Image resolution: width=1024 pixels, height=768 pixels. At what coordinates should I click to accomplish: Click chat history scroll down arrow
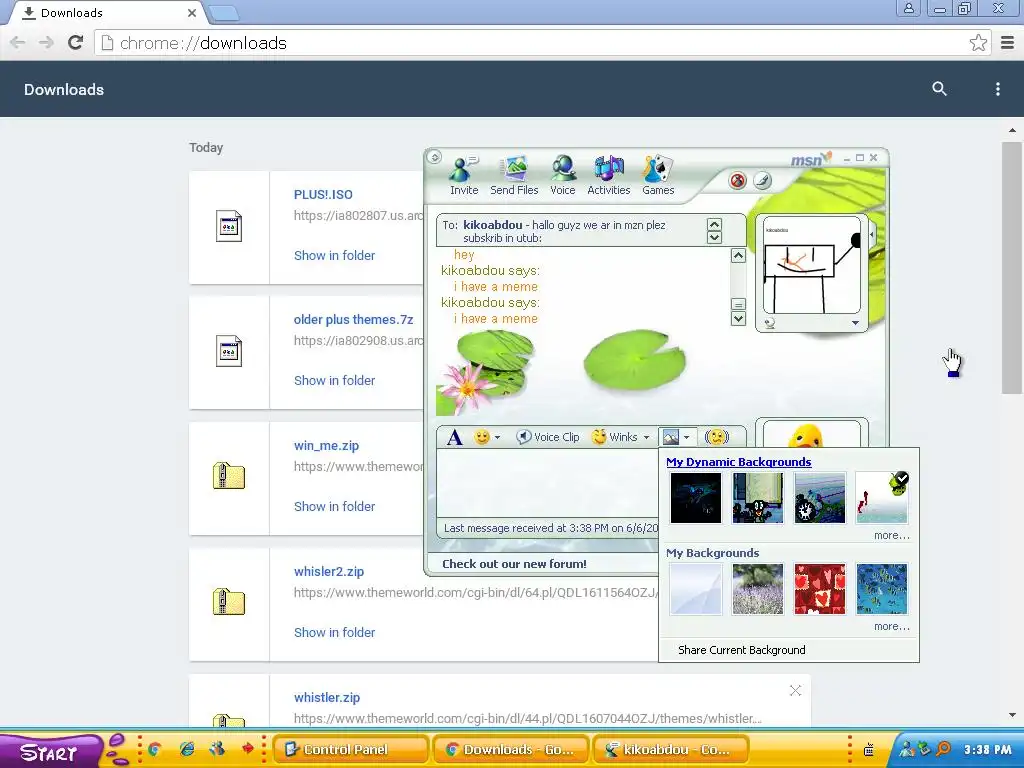[738, 319]
